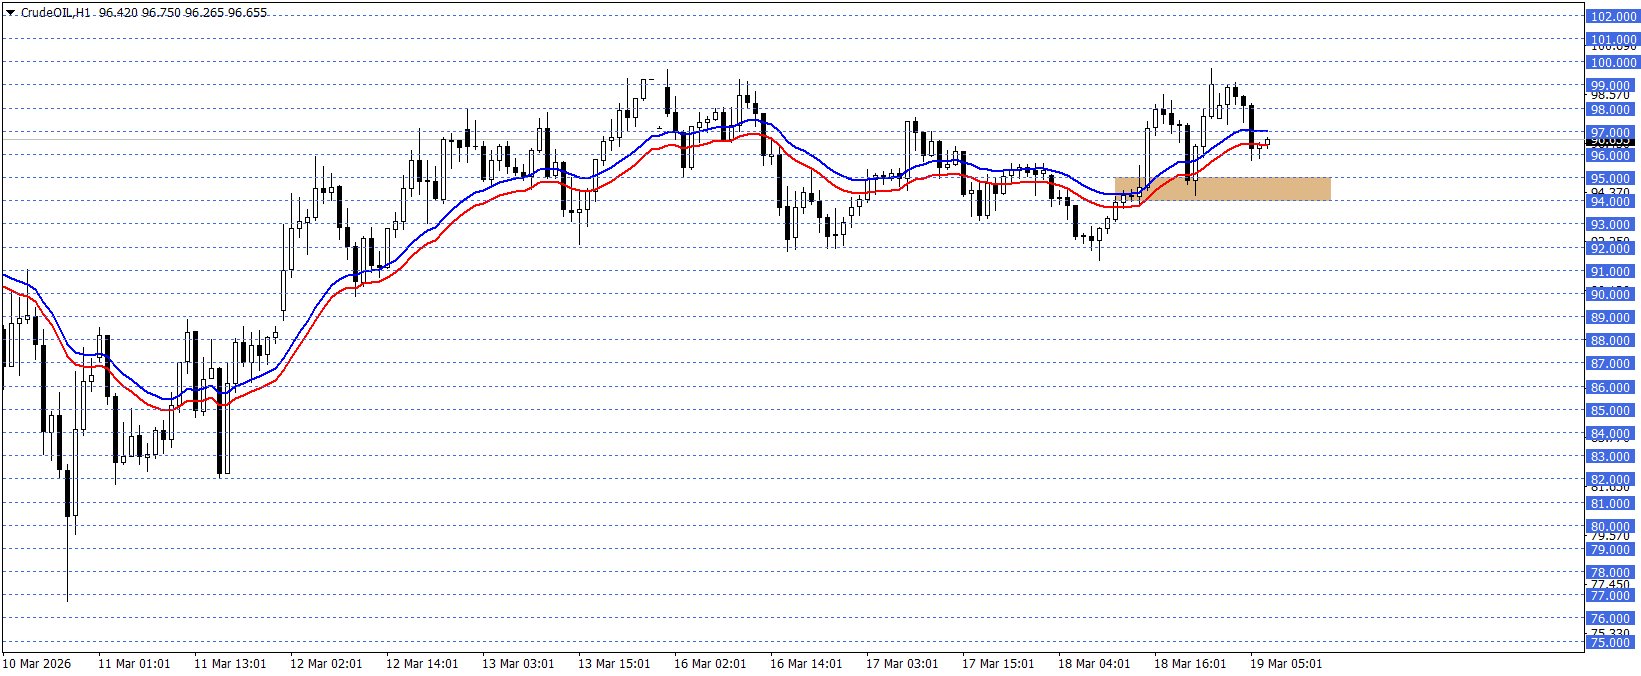Image resolution: width=1641 pixels, height=676 pixels.
Task: Select the 95.000 price label
Action: pyautogui.click(x=1612, y=179)
